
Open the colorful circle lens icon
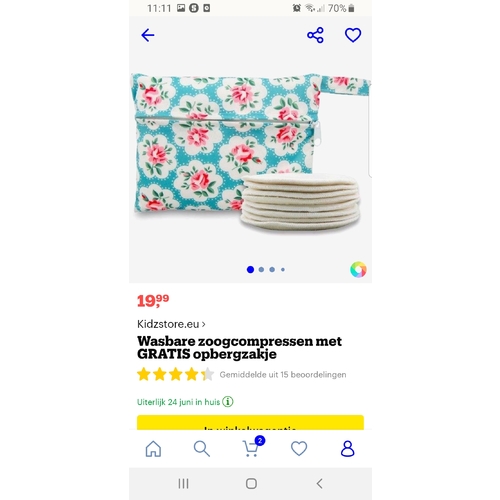pyautogui.click(x=358, y=269)
